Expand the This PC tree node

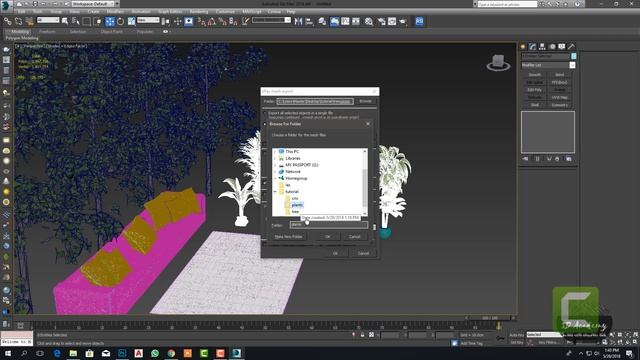[275, 151]
